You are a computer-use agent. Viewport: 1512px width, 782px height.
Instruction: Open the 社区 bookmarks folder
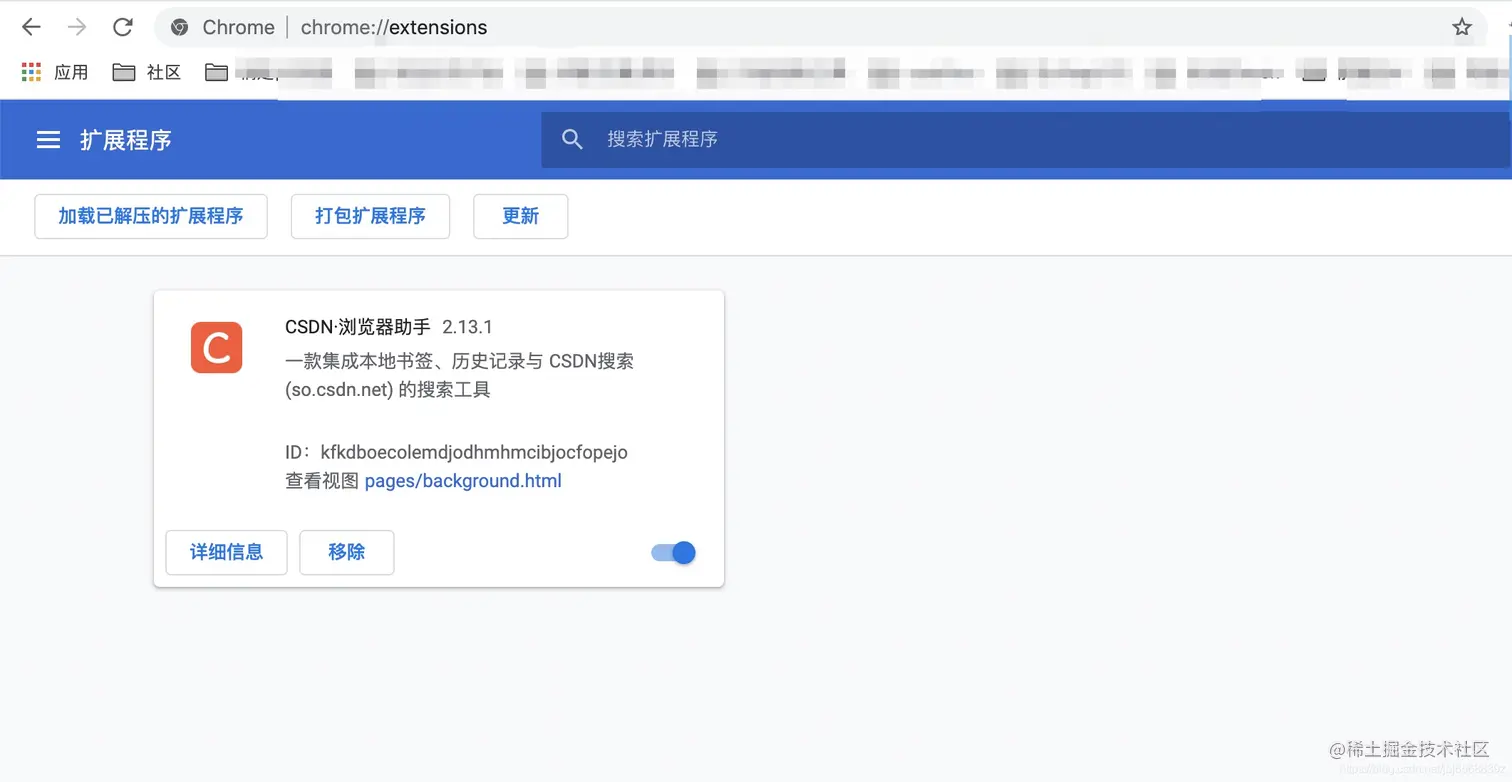coord(147,72)
